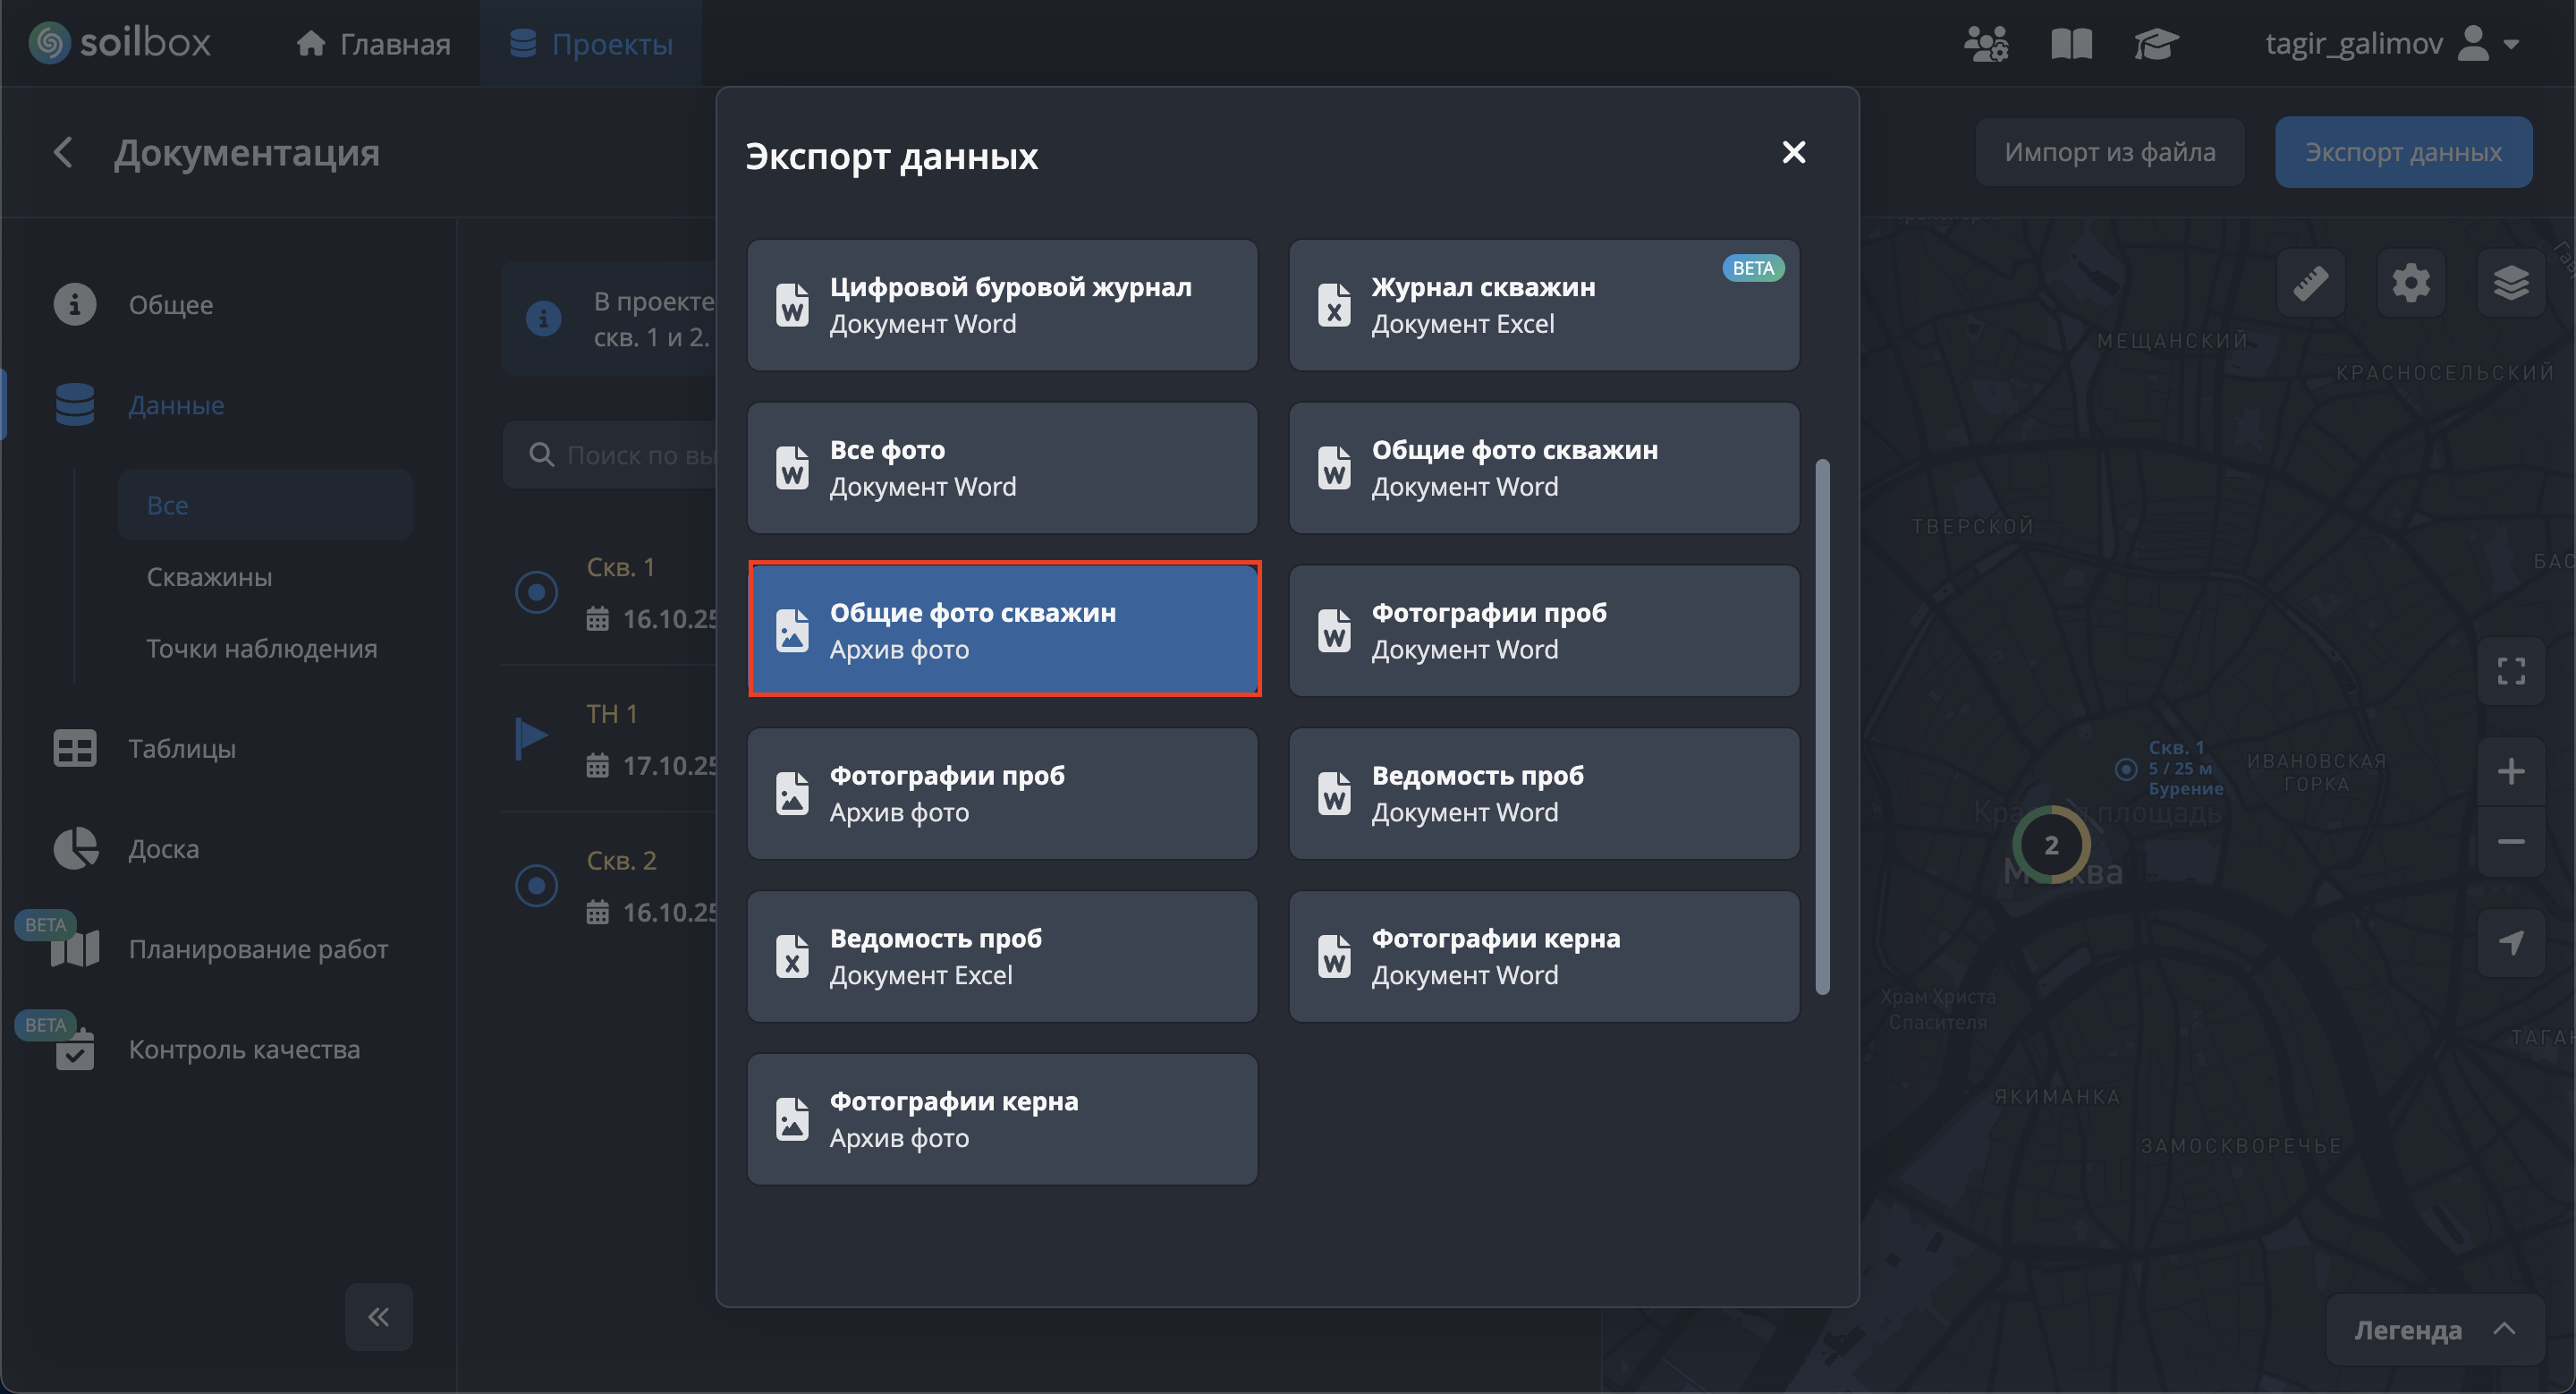Collapse the left sidebar with double chevron
2576x1394 pixels.
coord(378,1317)
